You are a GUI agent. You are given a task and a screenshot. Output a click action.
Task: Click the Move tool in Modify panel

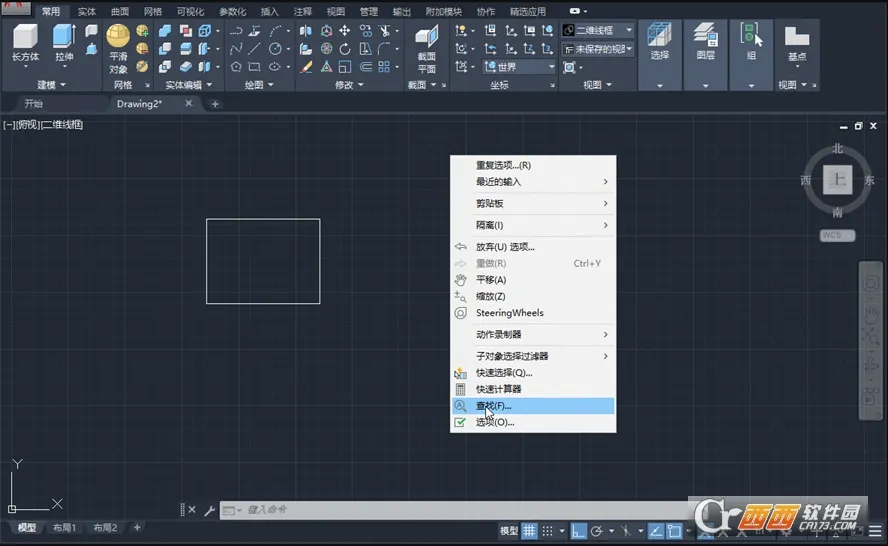coord(344,31)
